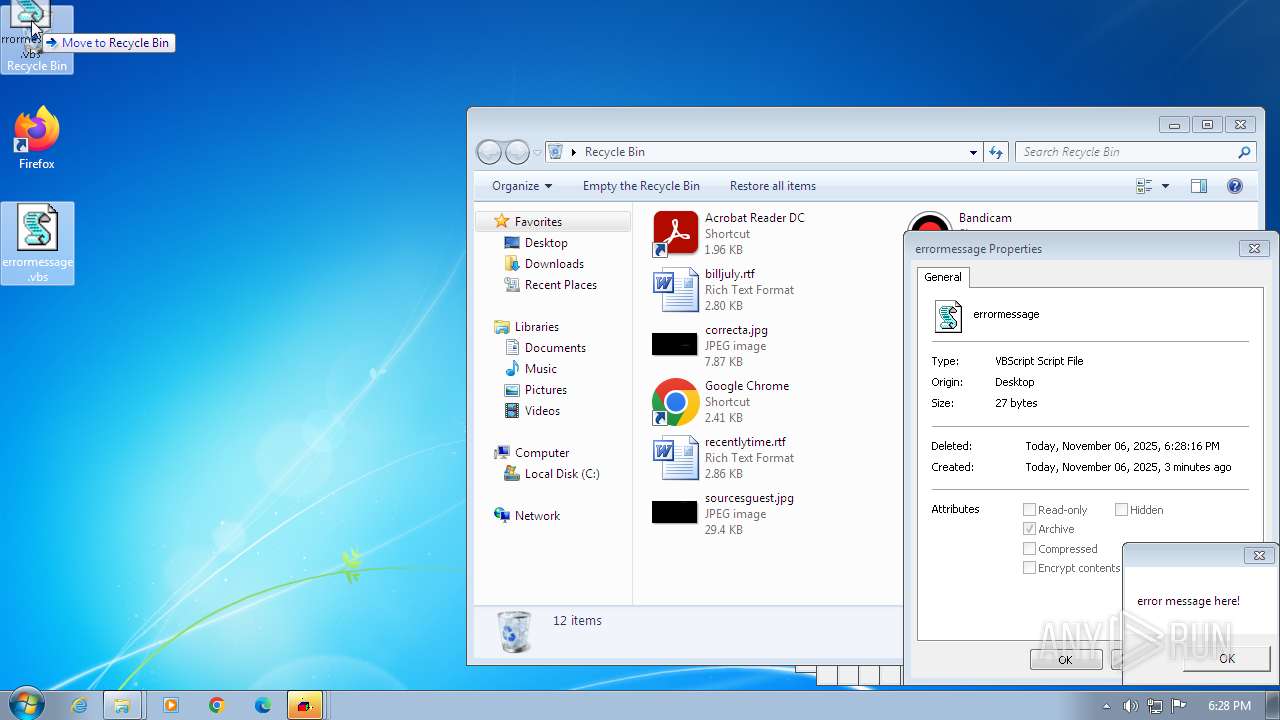Toggle the Encrypt contents checkbox
Screen dimensions: 1280x720
pyautogui.click(x=1029, y=568)
